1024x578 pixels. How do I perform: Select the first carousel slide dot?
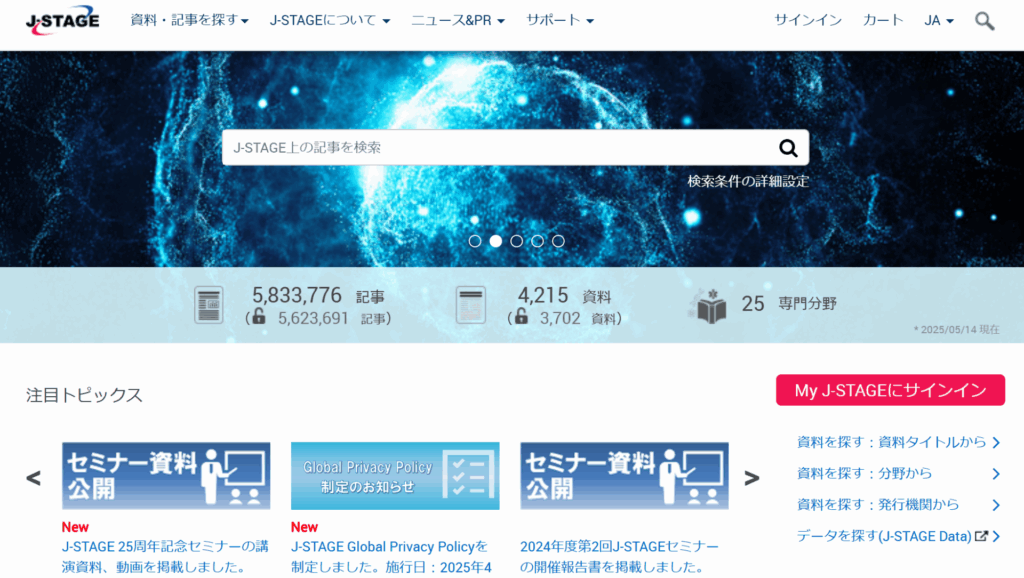[x=475, y=241]
